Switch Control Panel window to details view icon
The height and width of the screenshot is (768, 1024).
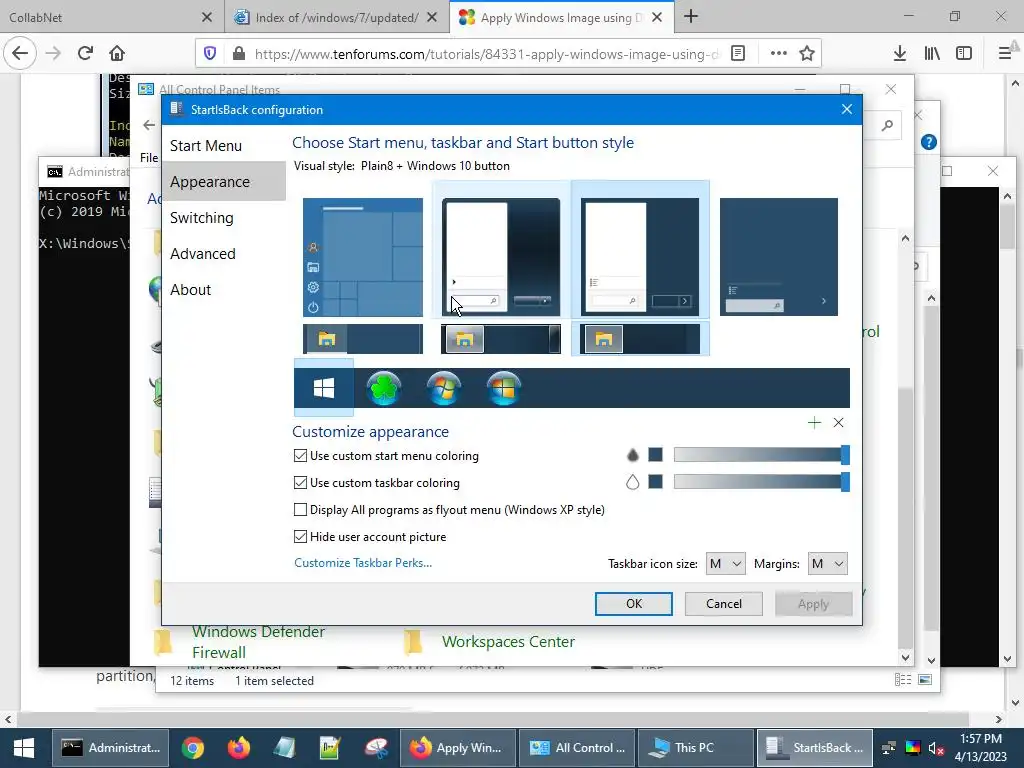903,680
